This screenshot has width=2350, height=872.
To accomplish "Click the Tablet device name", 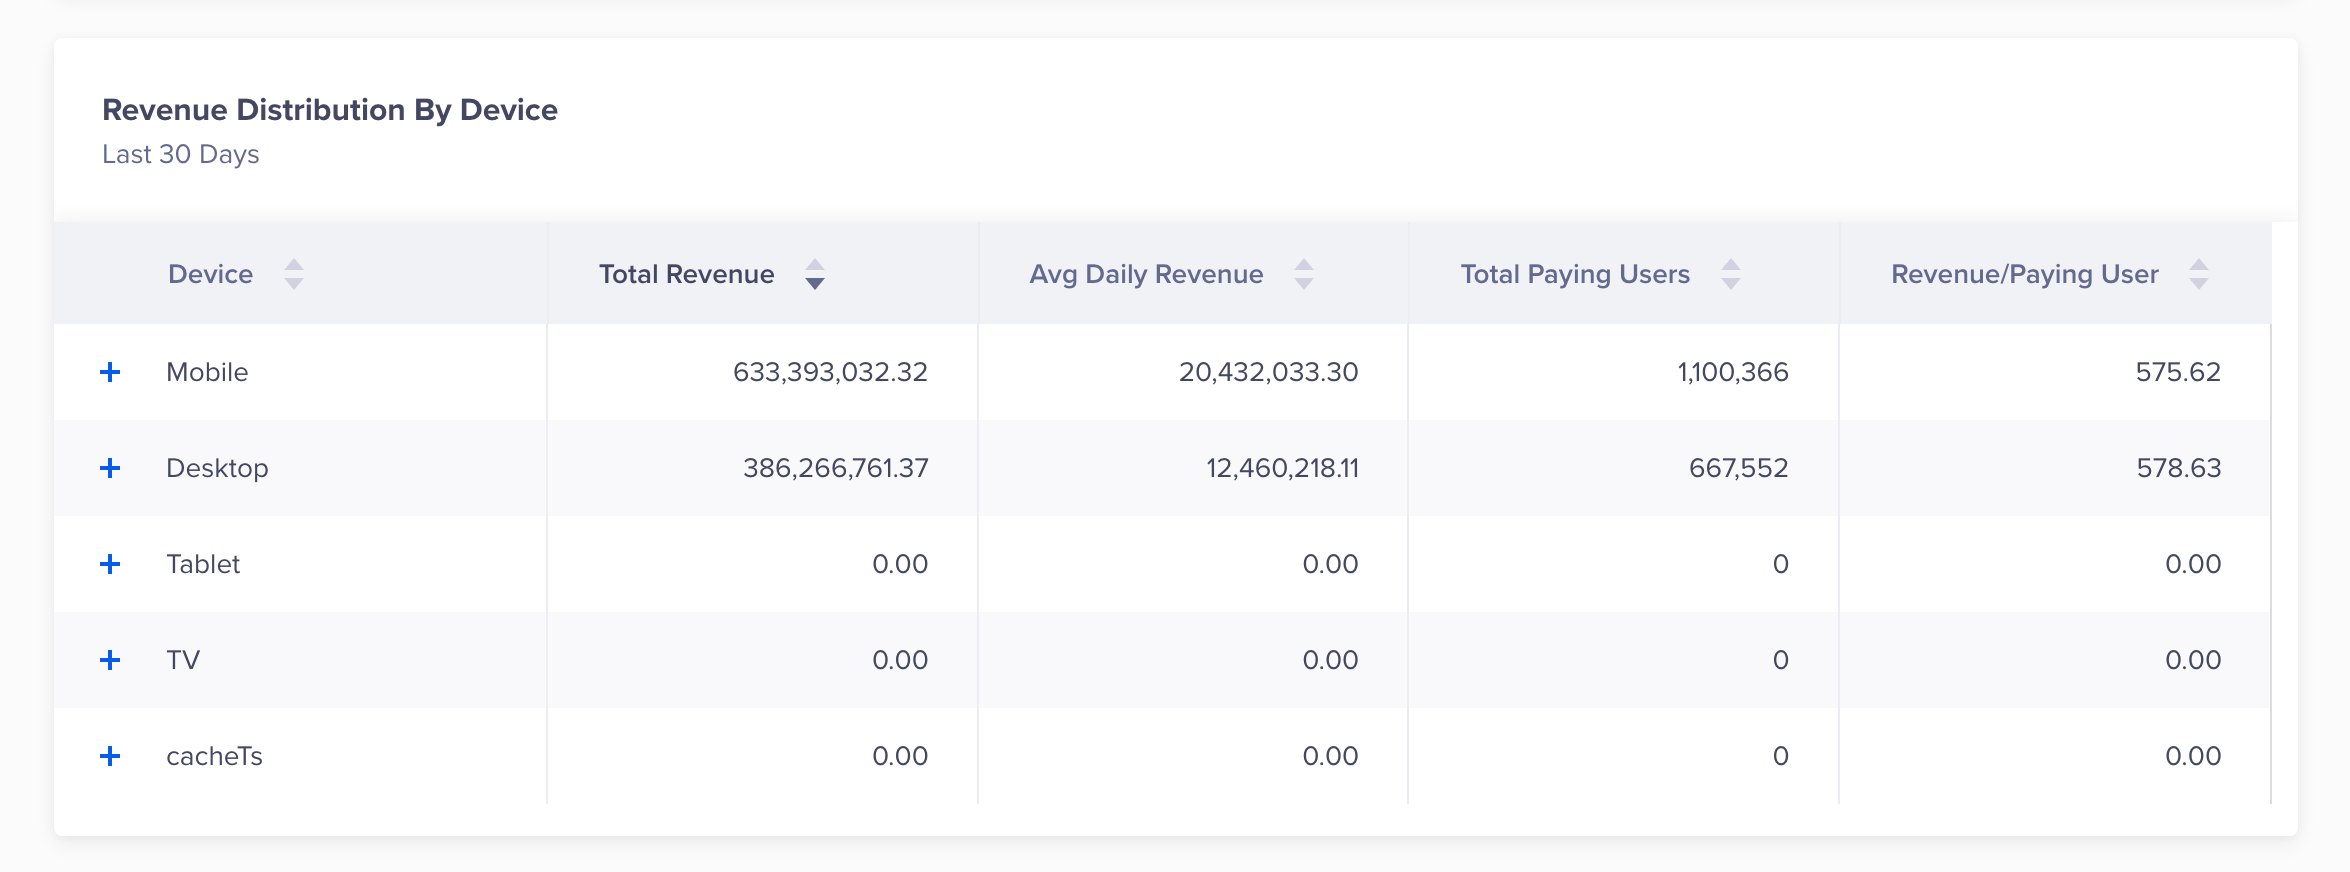I will coord(203,564).
